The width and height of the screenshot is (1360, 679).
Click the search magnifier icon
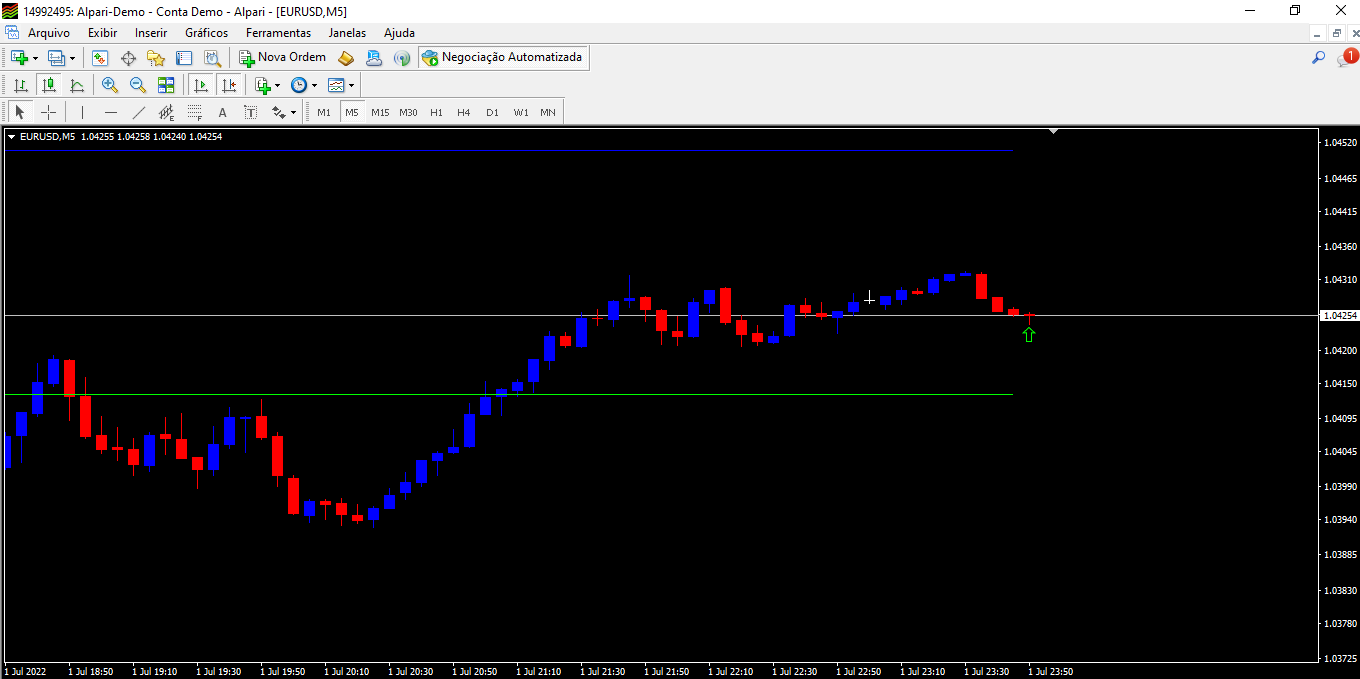(x=1318, y=58)
